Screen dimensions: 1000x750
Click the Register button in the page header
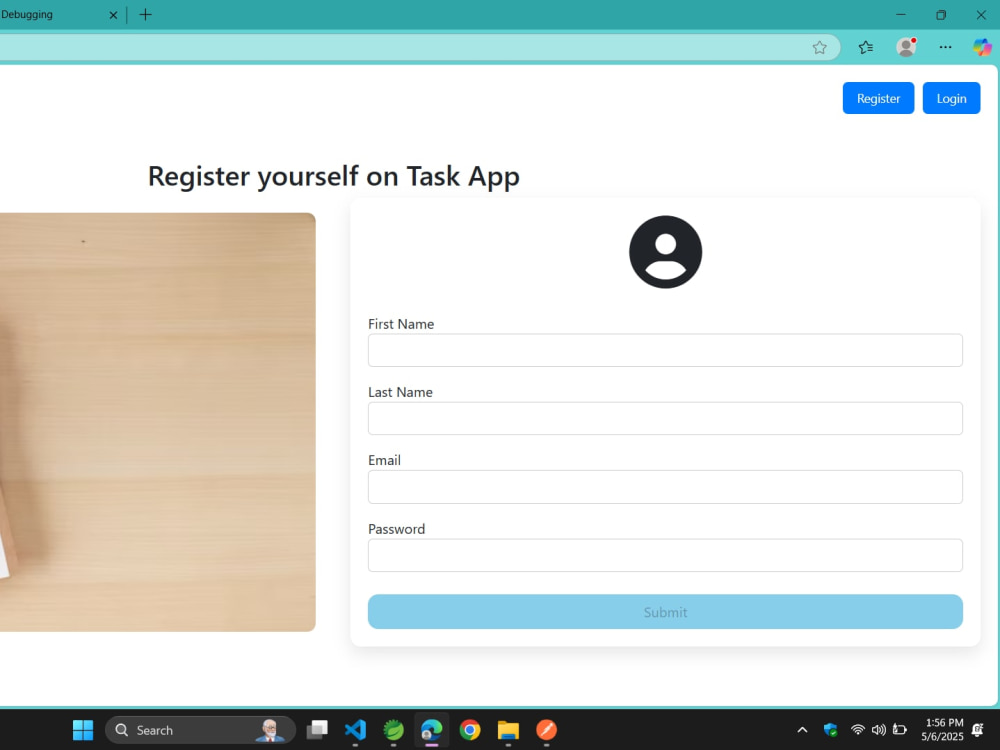(878, 98)
